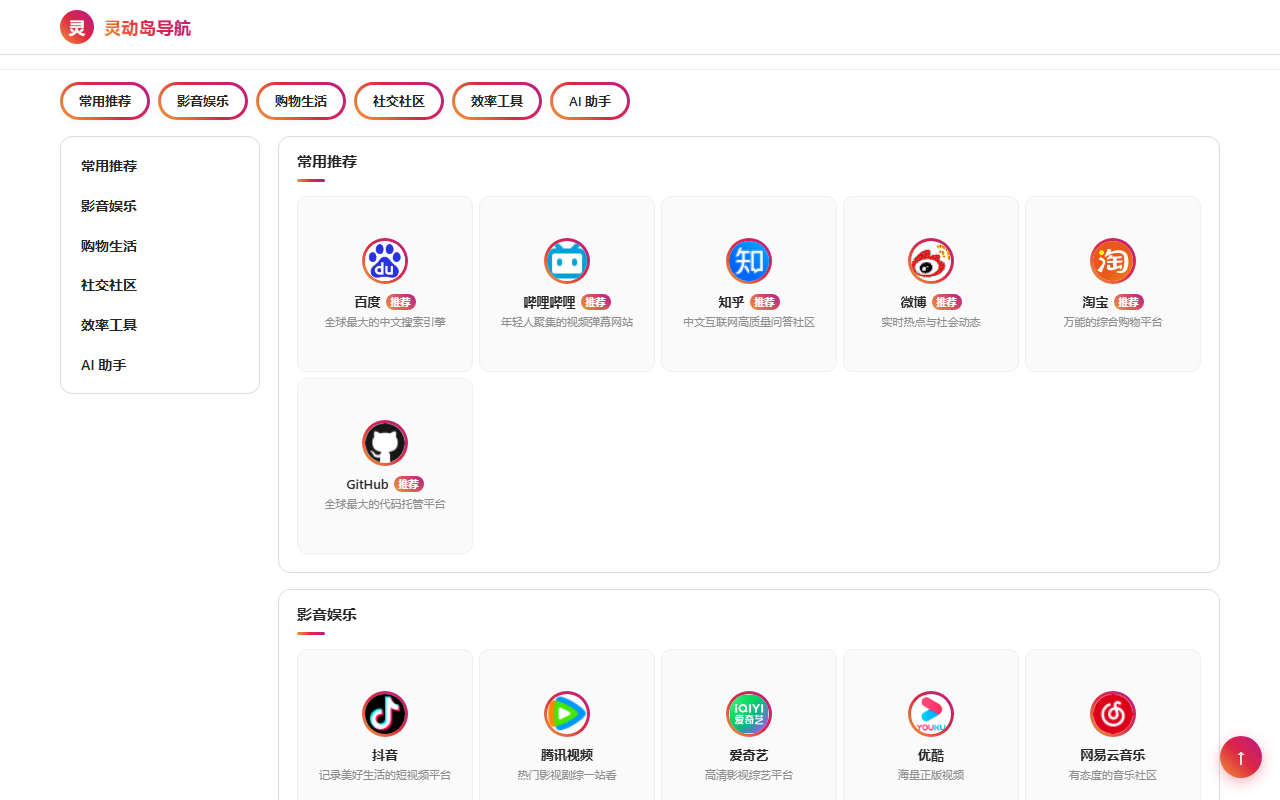Open the 爱奇艺 green icon
This screenshot has width=1280, height=800.
click(749, 714)
